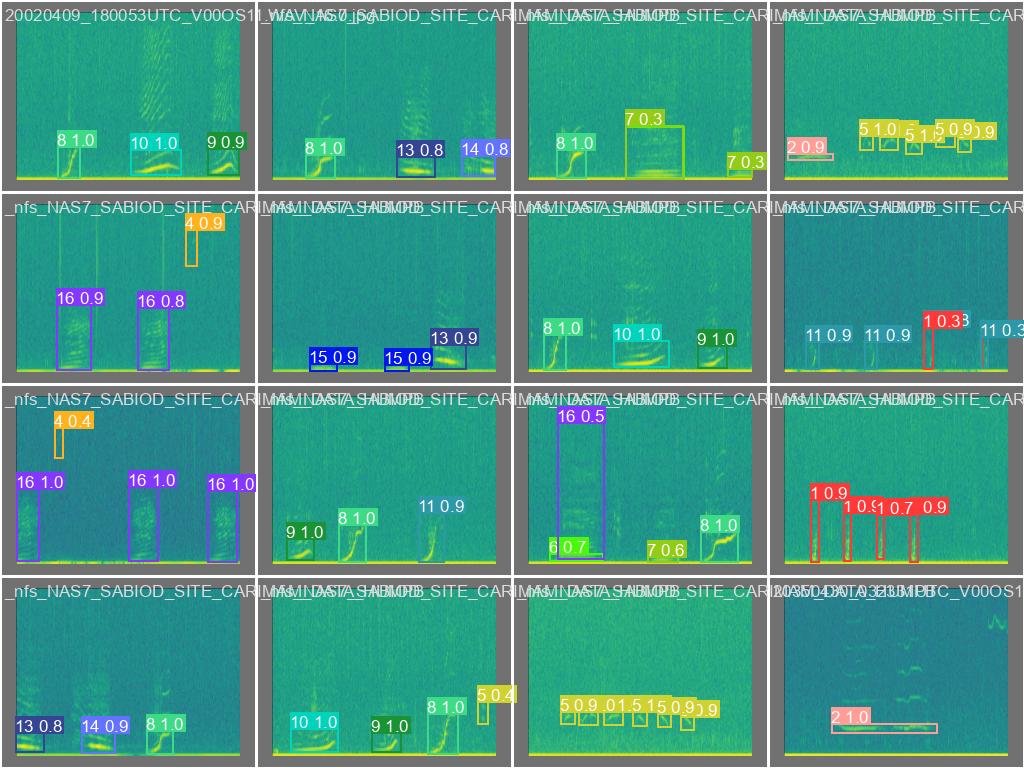Click the orange "4 0.9" detection label

204,224
